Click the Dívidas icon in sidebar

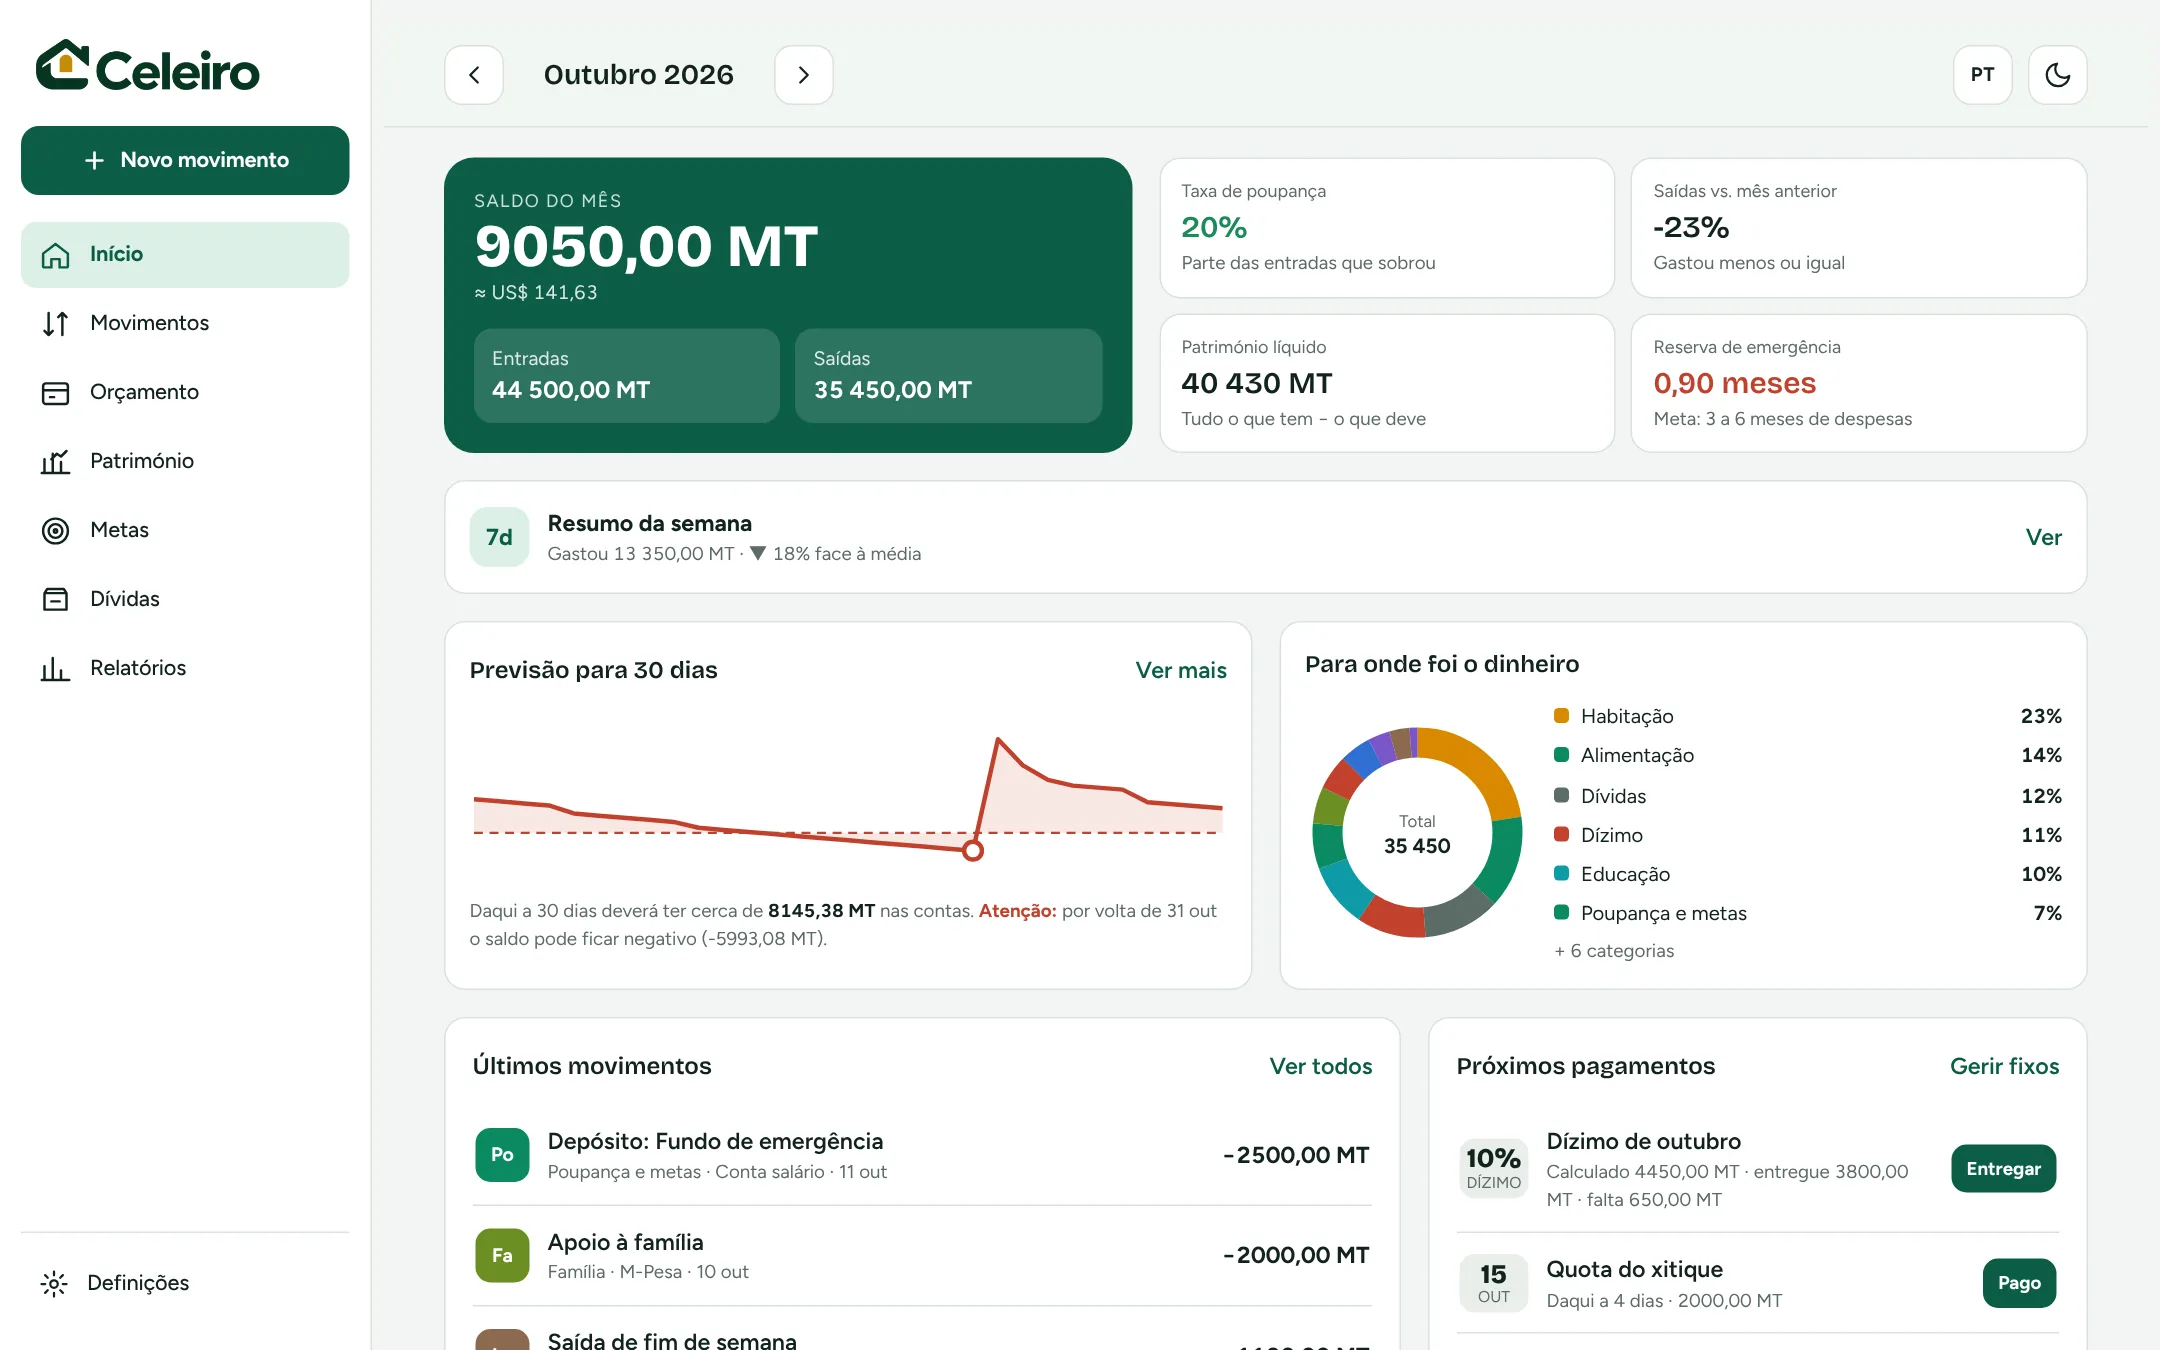click(55, 599)
